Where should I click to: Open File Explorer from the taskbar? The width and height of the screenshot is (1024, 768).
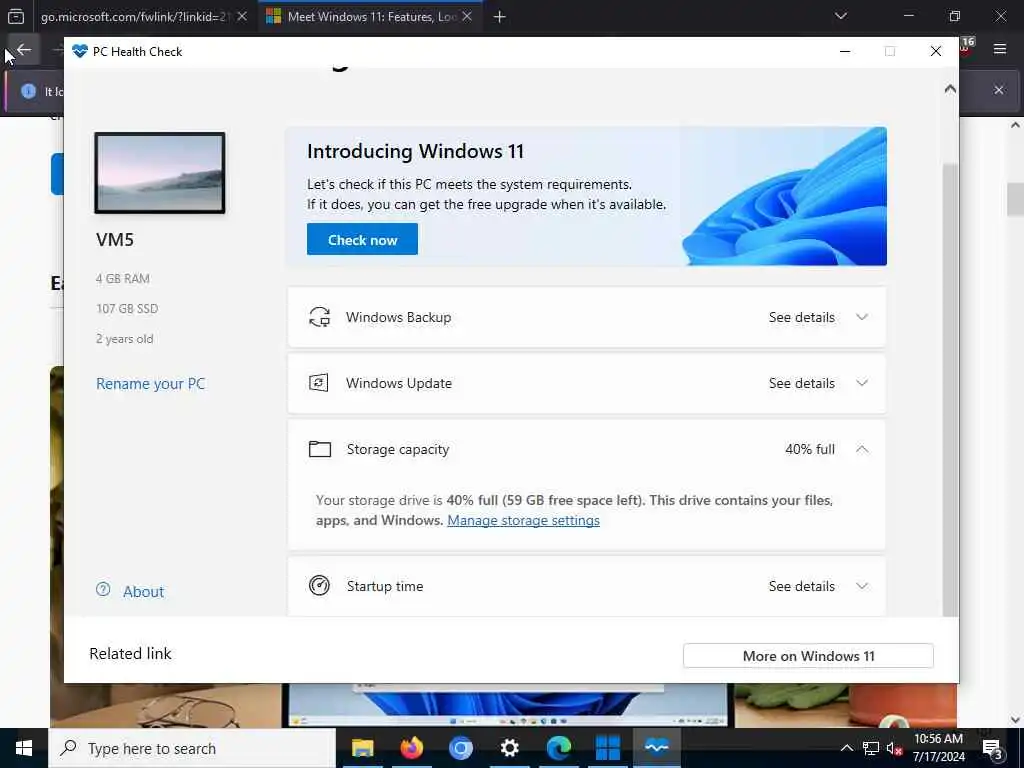(x=362, y=748)
